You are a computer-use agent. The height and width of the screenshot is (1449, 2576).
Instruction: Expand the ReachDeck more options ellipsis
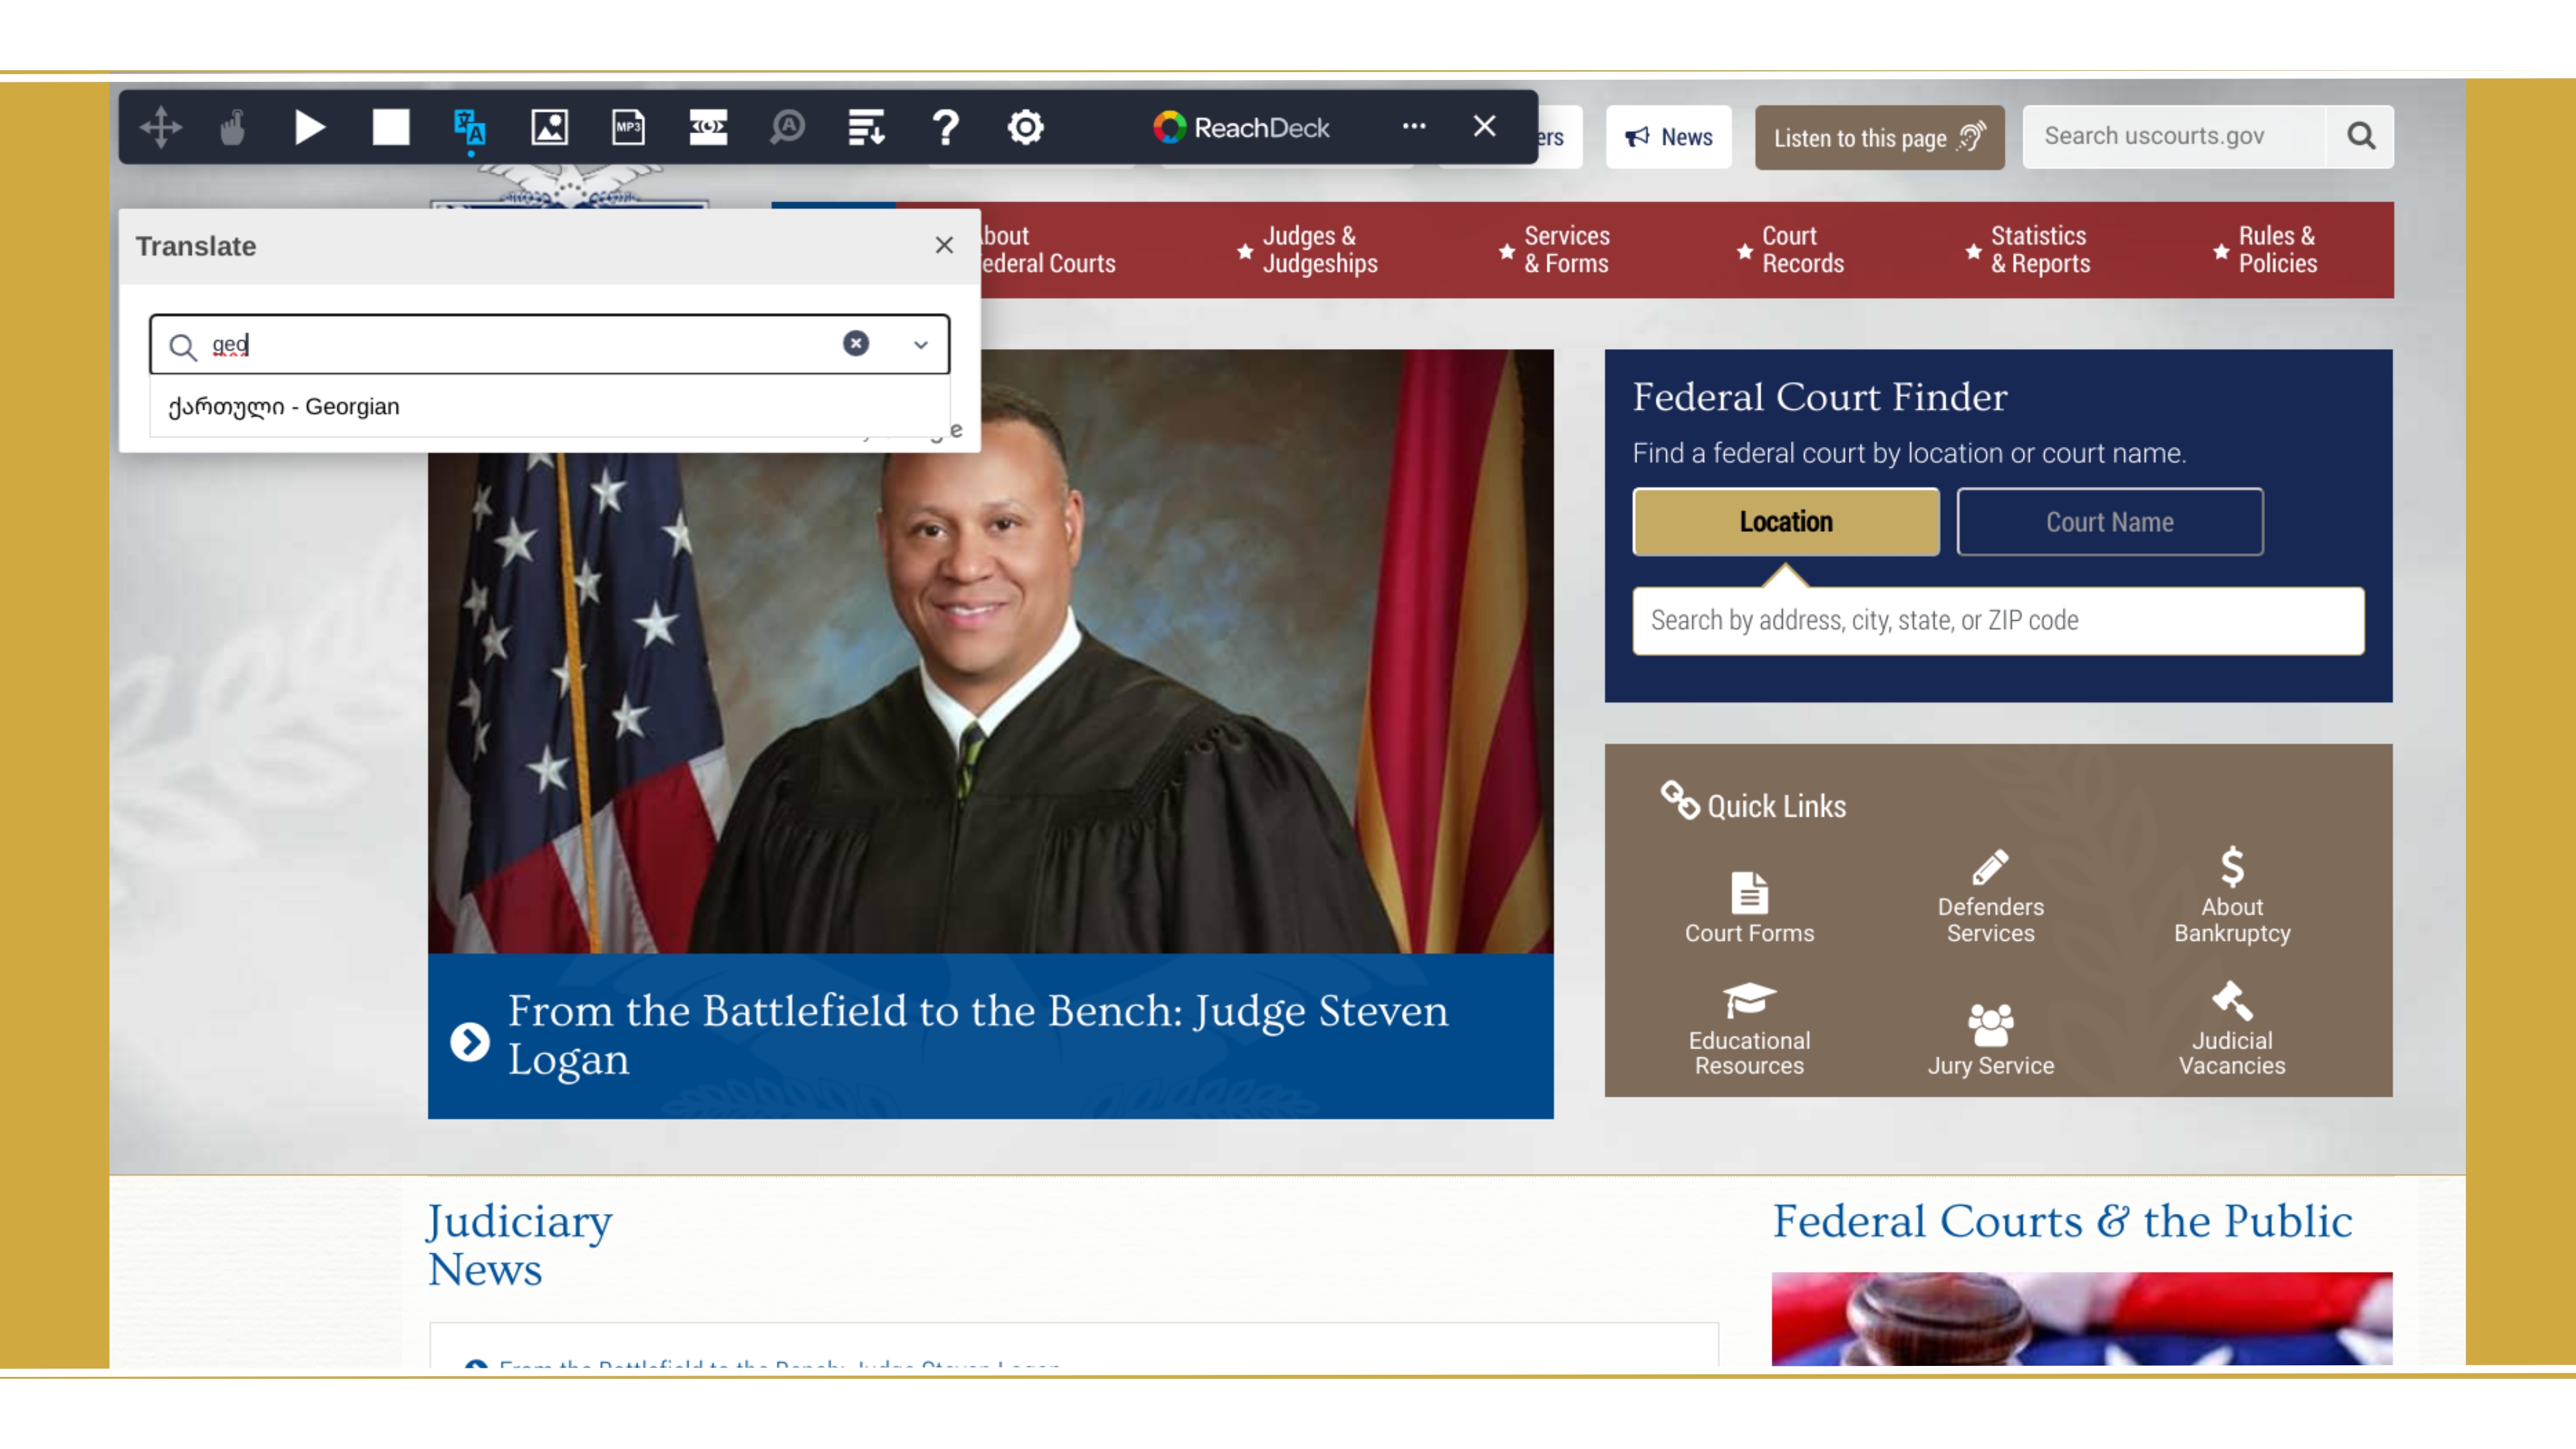(1413, 126)
